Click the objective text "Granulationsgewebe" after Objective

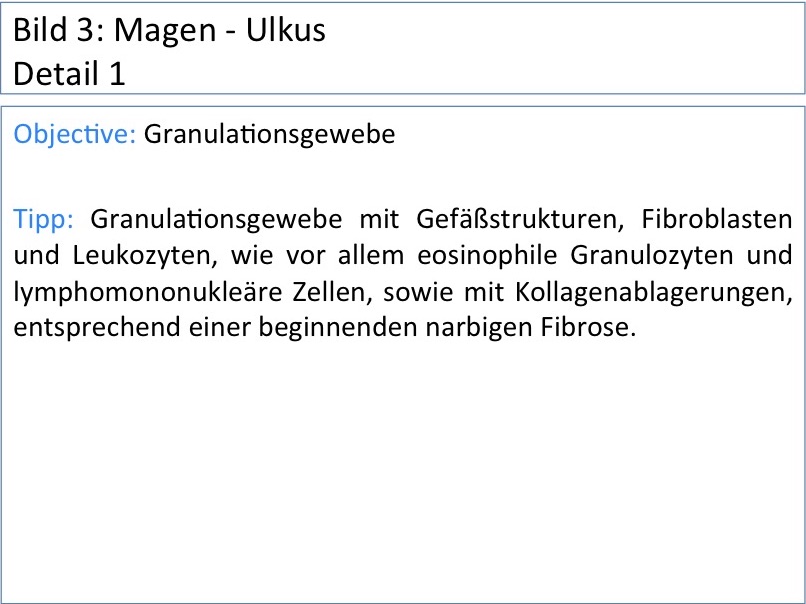pos(269,135)
